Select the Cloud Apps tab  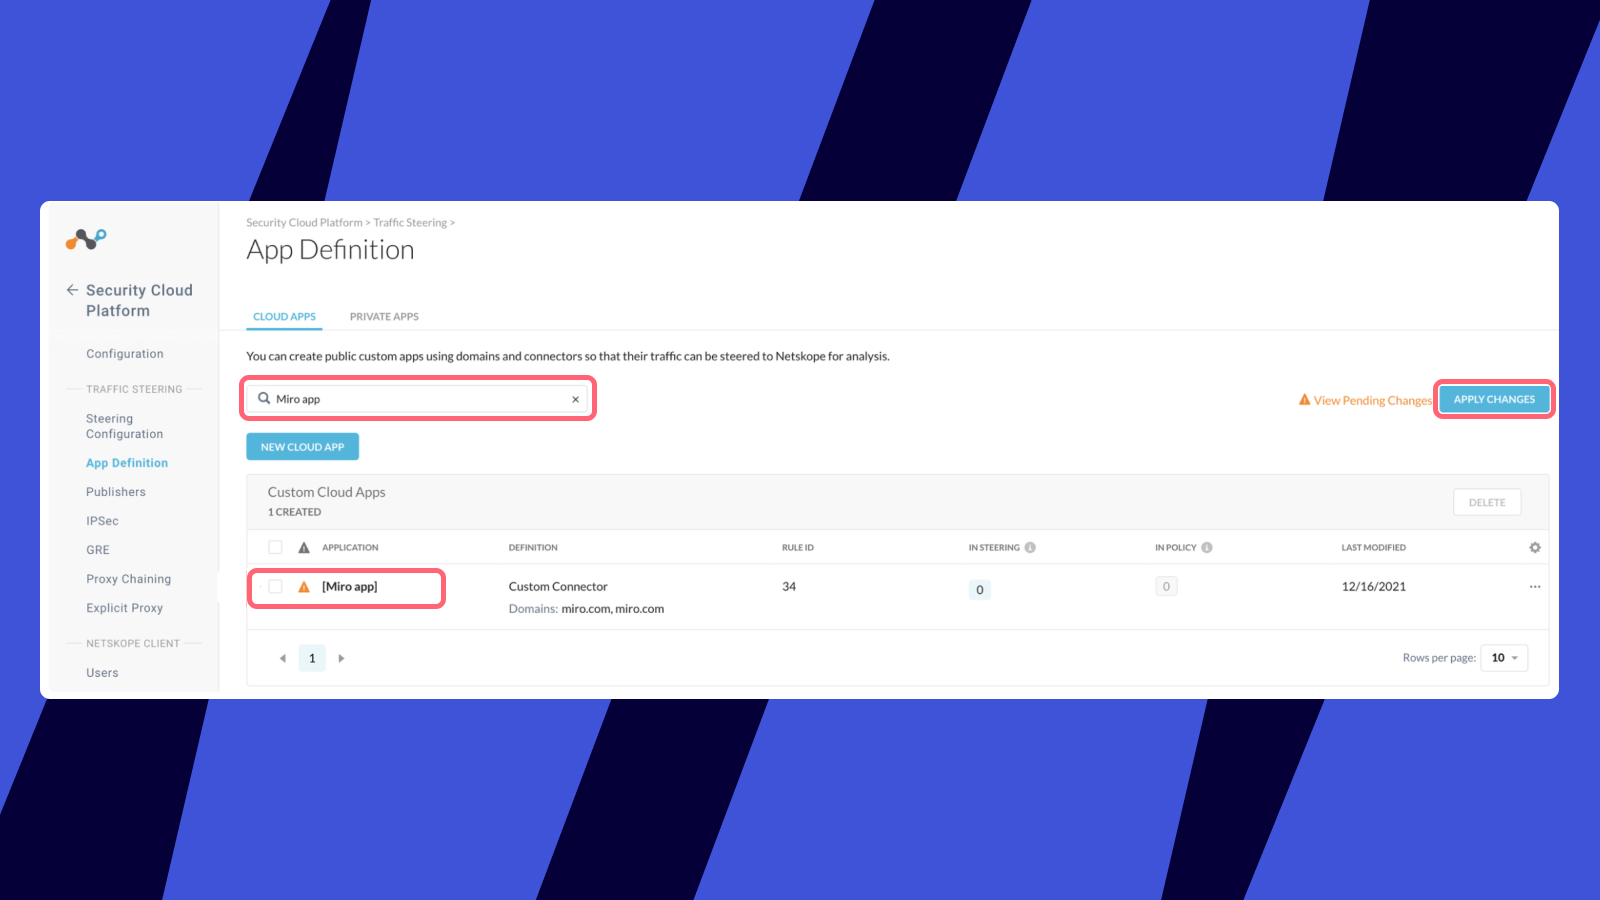point(284,316)
